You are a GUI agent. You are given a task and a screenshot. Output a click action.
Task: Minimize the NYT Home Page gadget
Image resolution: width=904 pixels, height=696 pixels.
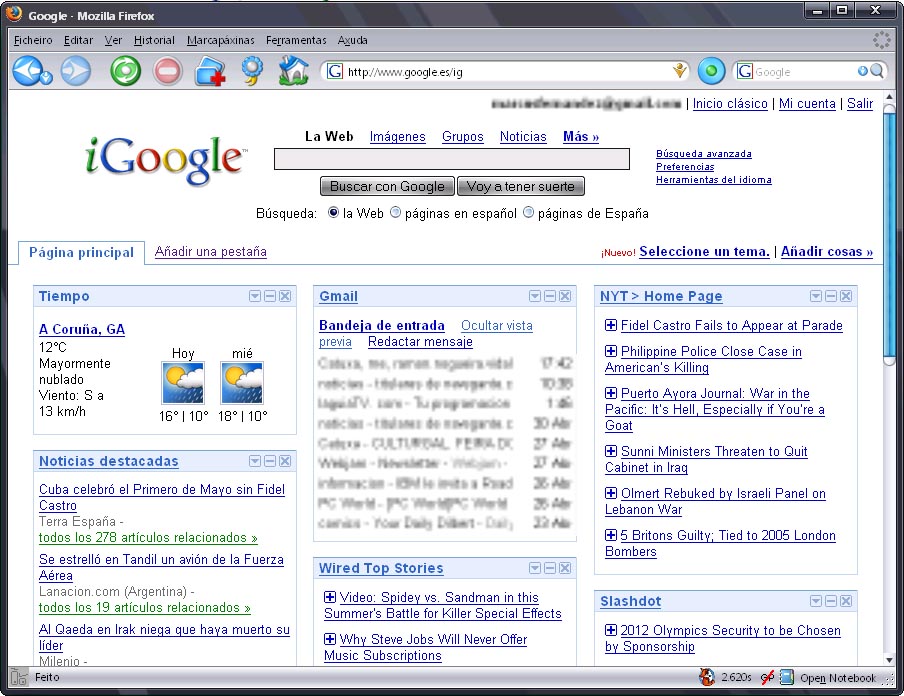[x=831, y=296]
